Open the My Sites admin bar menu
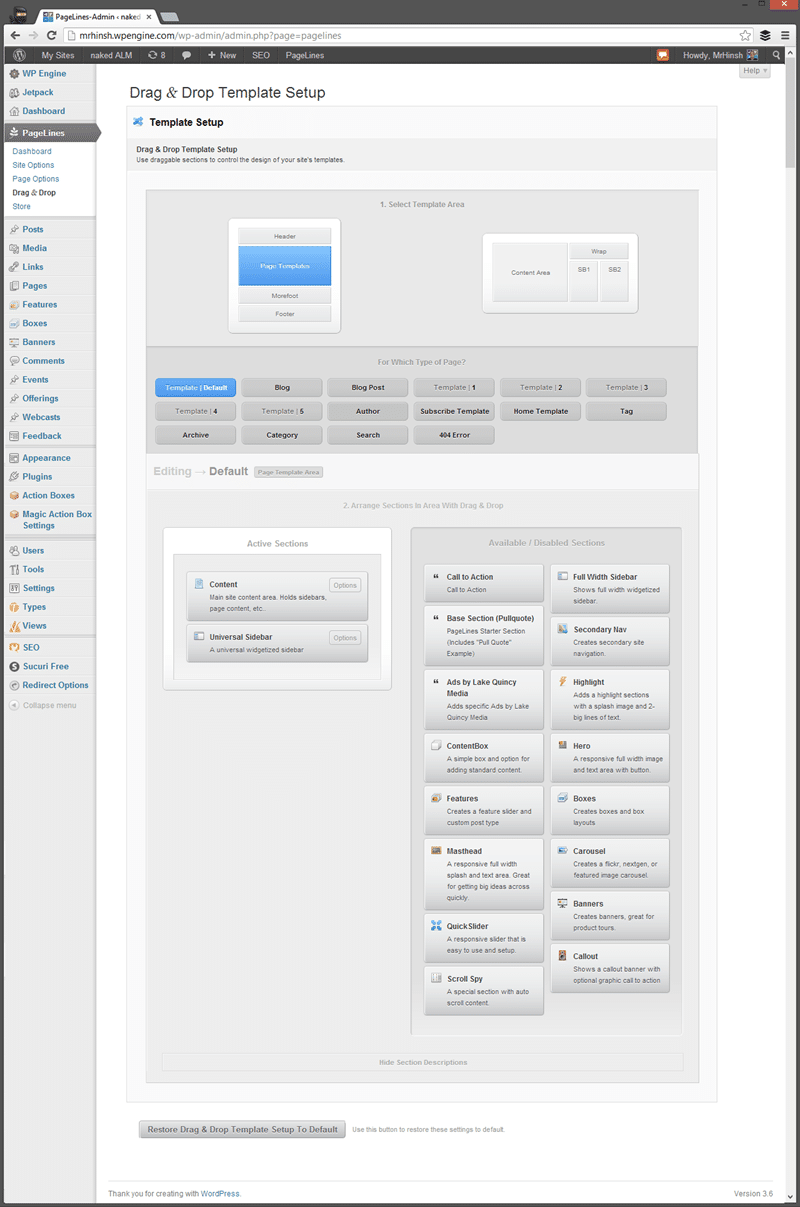This screenshot has height=1207, width=800. pos(58,55)
